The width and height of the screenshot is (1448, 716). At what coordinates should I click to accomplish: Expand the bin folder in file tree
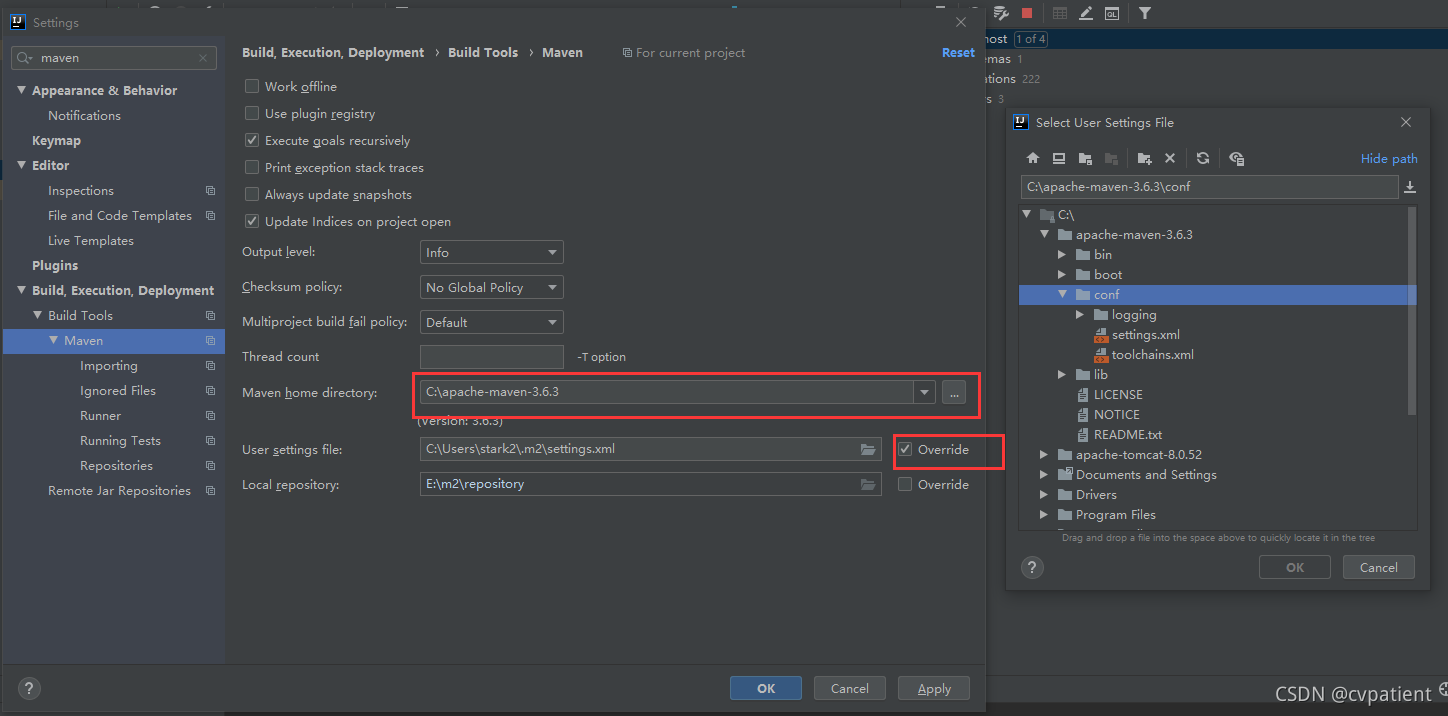pos(1062,255)
